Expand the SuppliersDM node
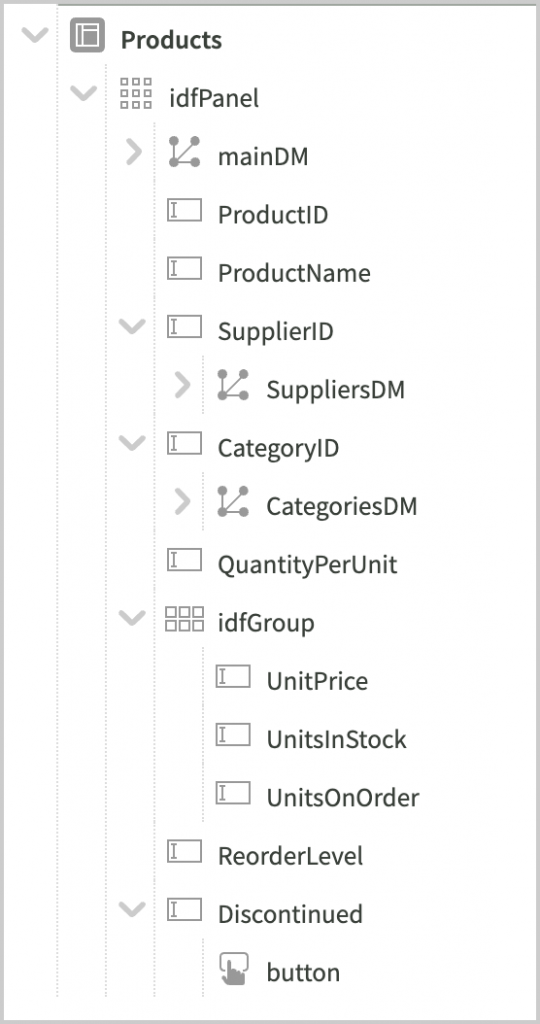 pos(182,385)
